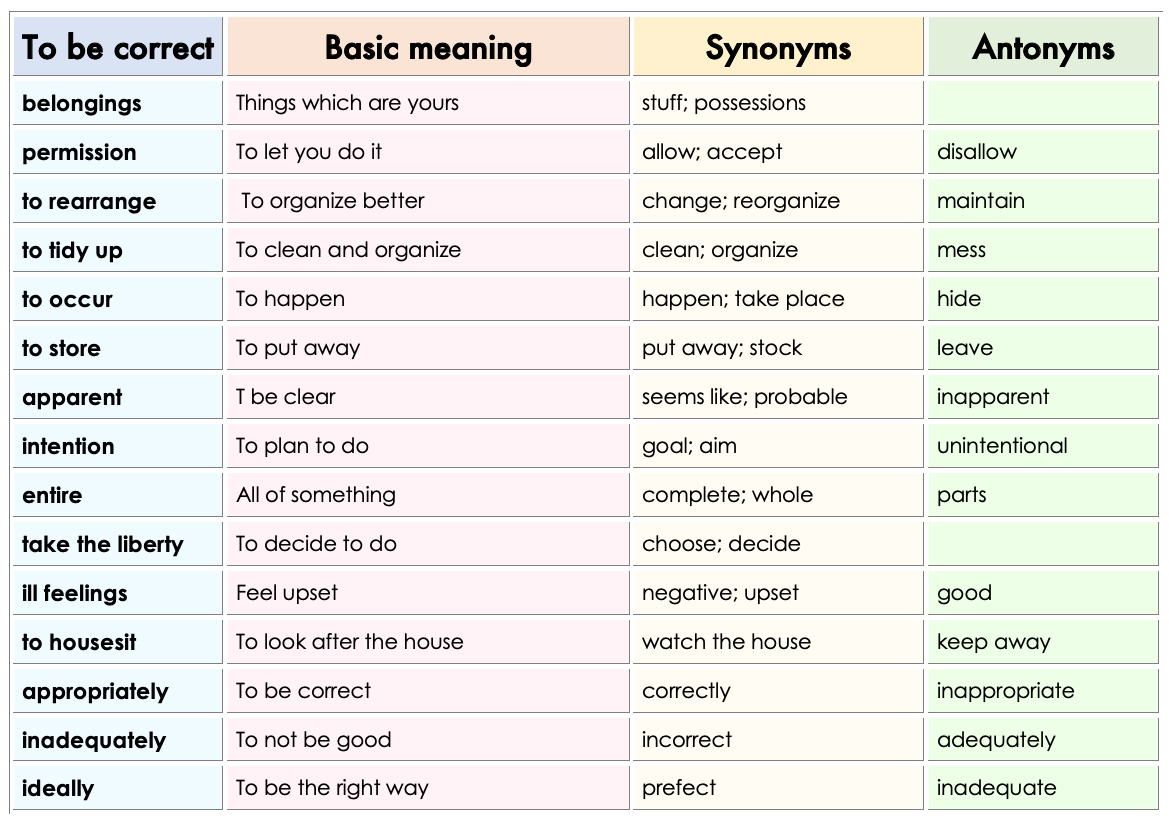
Task: Select the 'permission' word cell
Action: point(118,151)
